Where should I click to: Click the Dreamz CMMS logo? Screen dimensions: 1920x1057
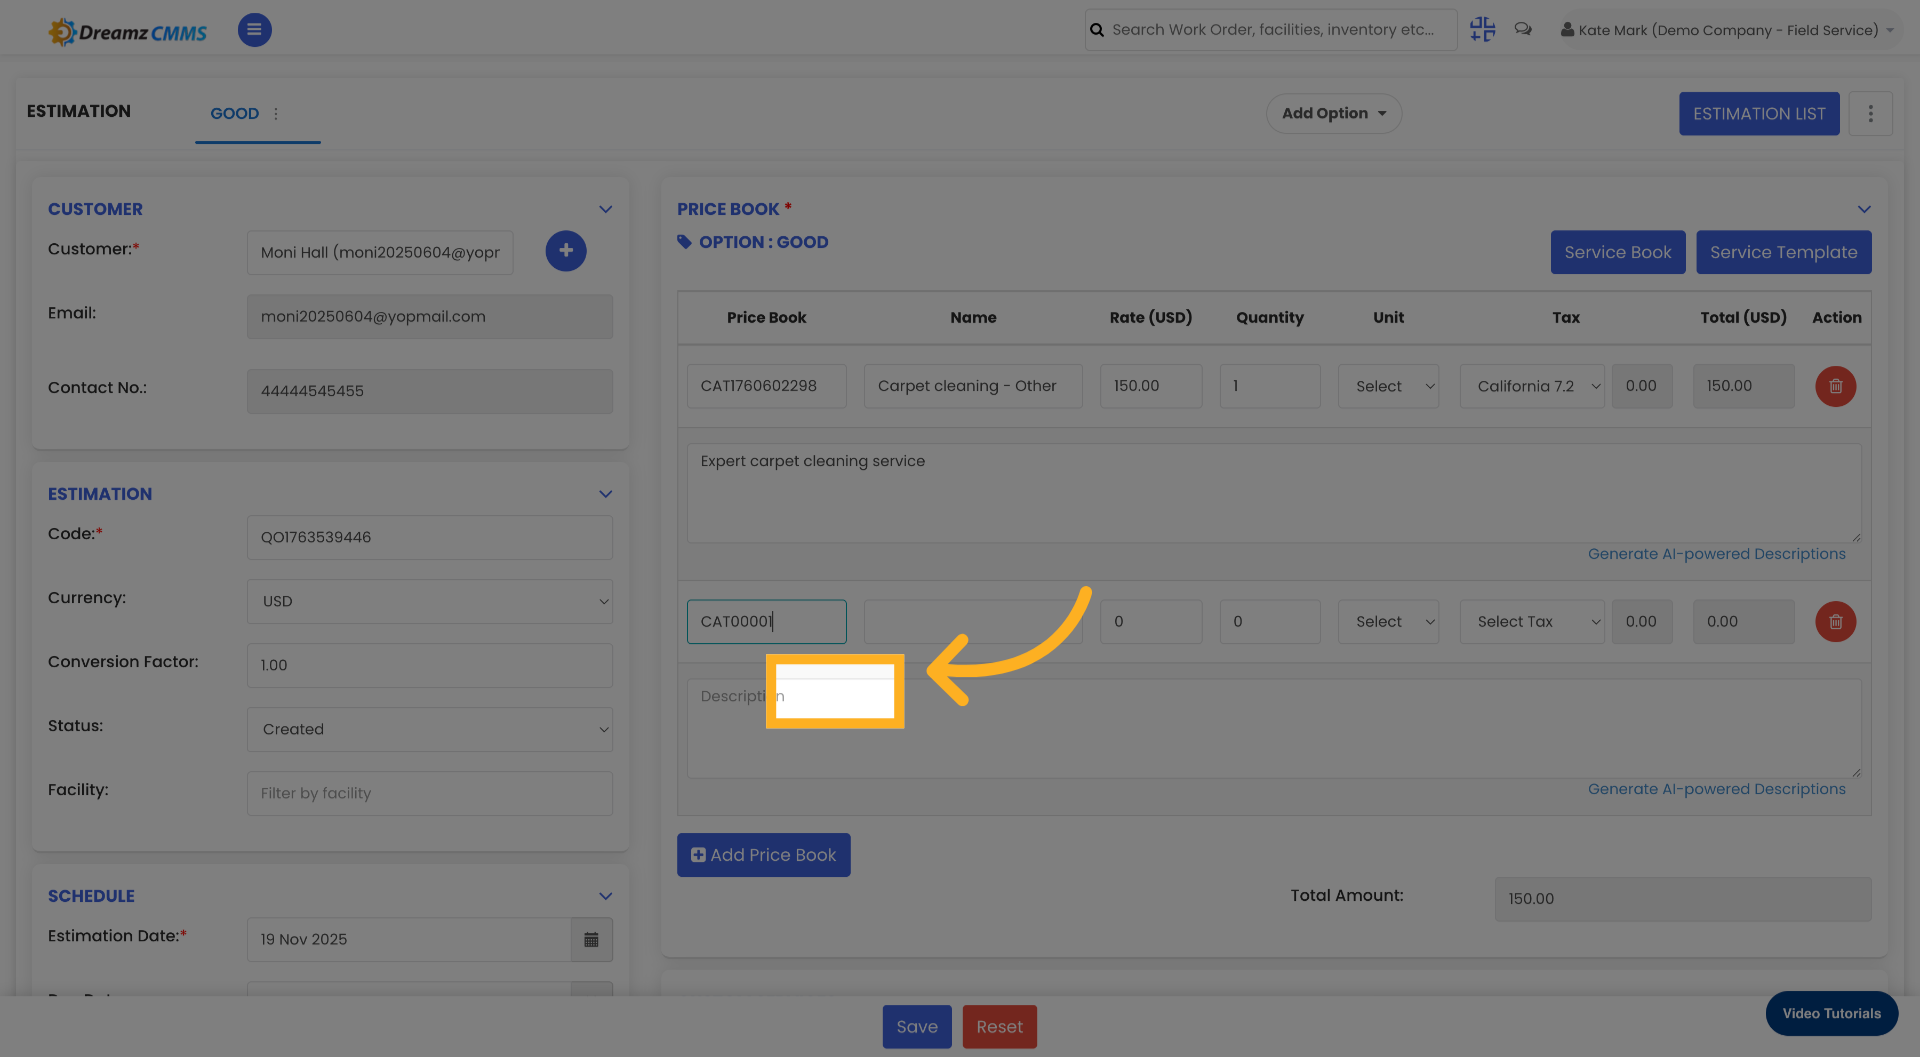pos(128,32)
